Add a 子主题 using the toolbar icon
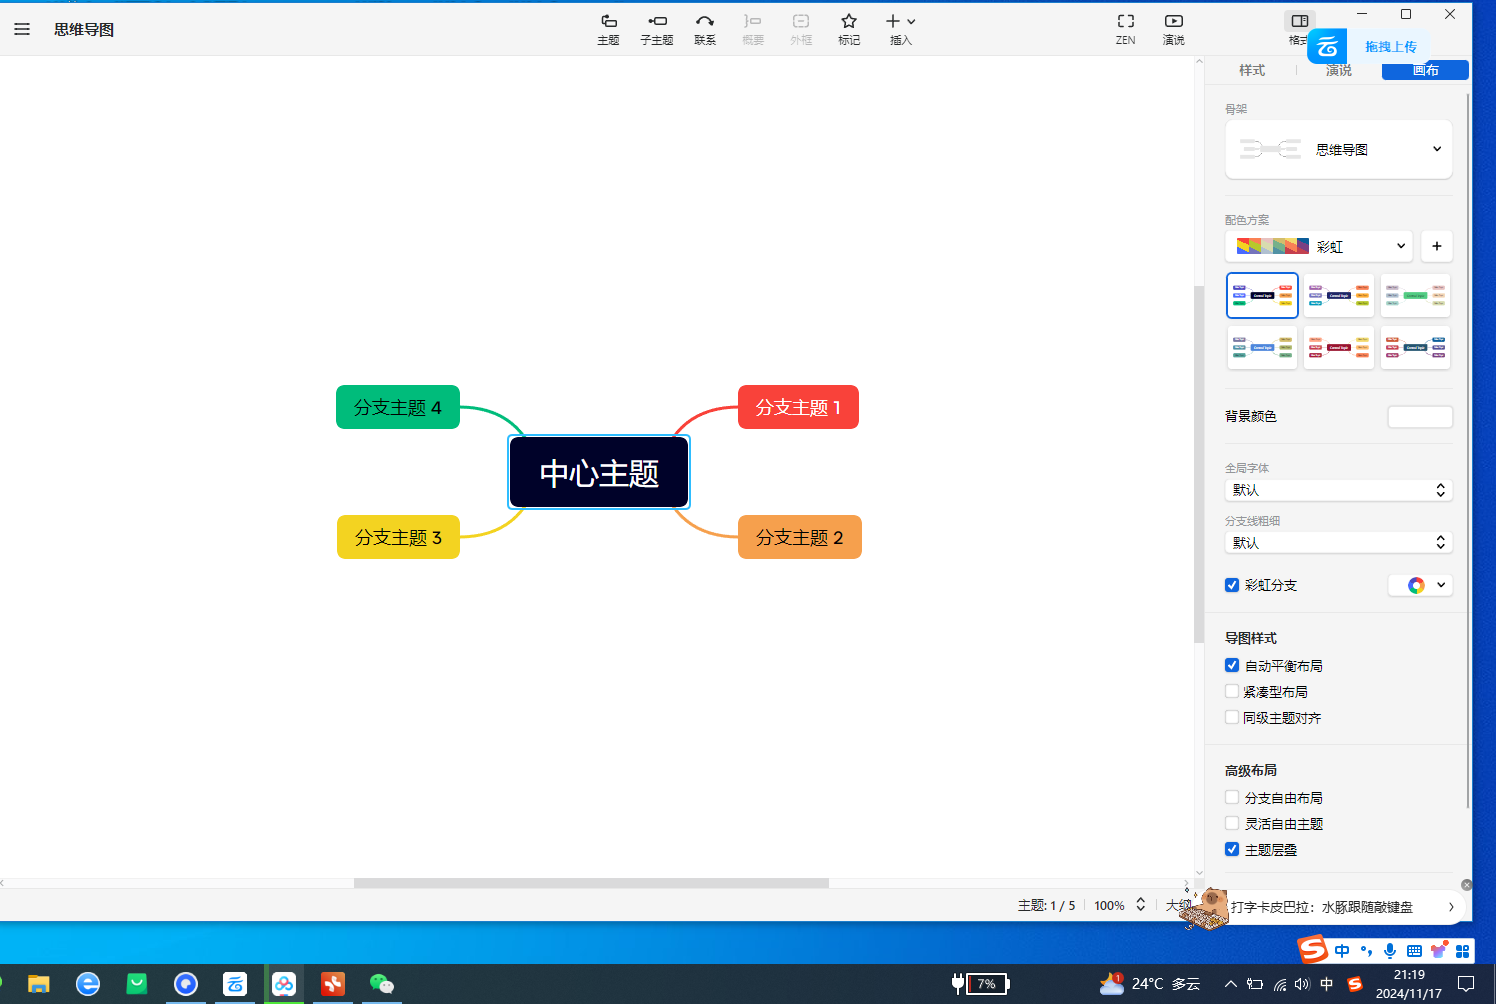 [657, 28]
